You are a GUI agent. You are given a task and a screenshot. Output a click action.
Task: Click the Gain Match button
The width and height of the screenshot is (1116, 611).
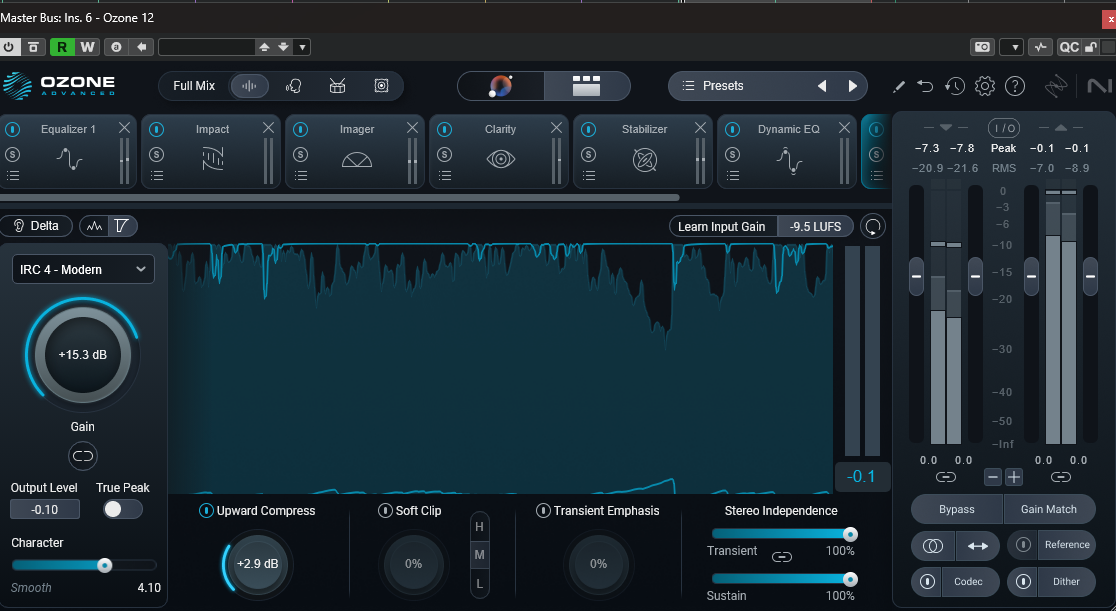pyautogui.click(x=1049, y=509)
